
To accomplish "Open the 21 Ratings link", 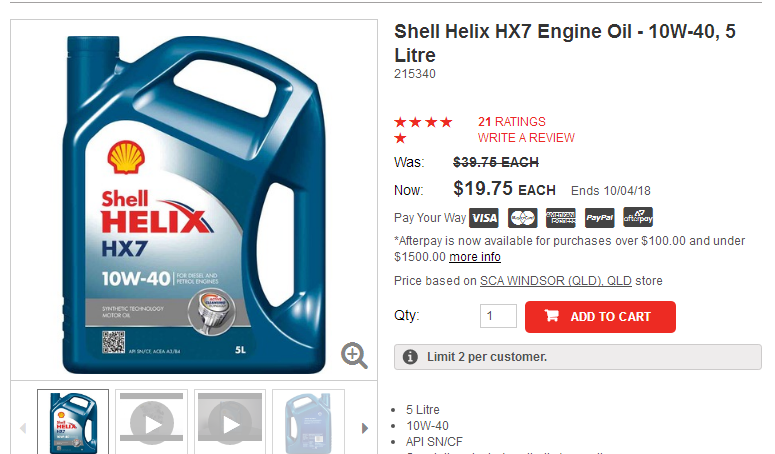I will (512, 122).
